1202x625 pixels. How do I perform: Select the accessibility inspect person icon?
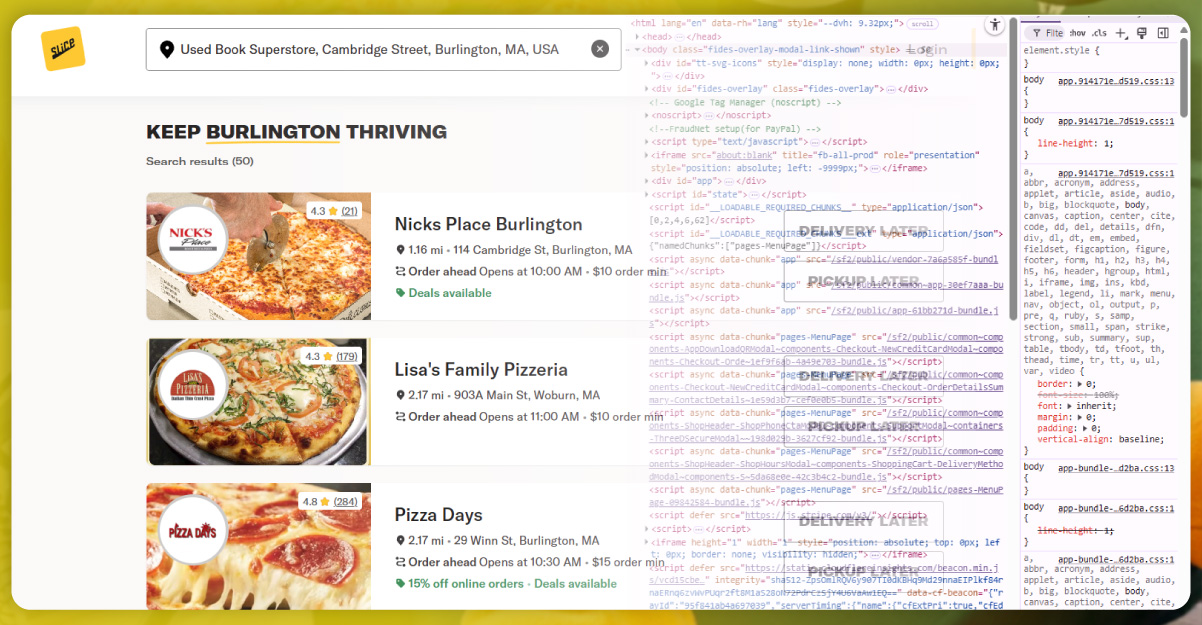[995, 25]
